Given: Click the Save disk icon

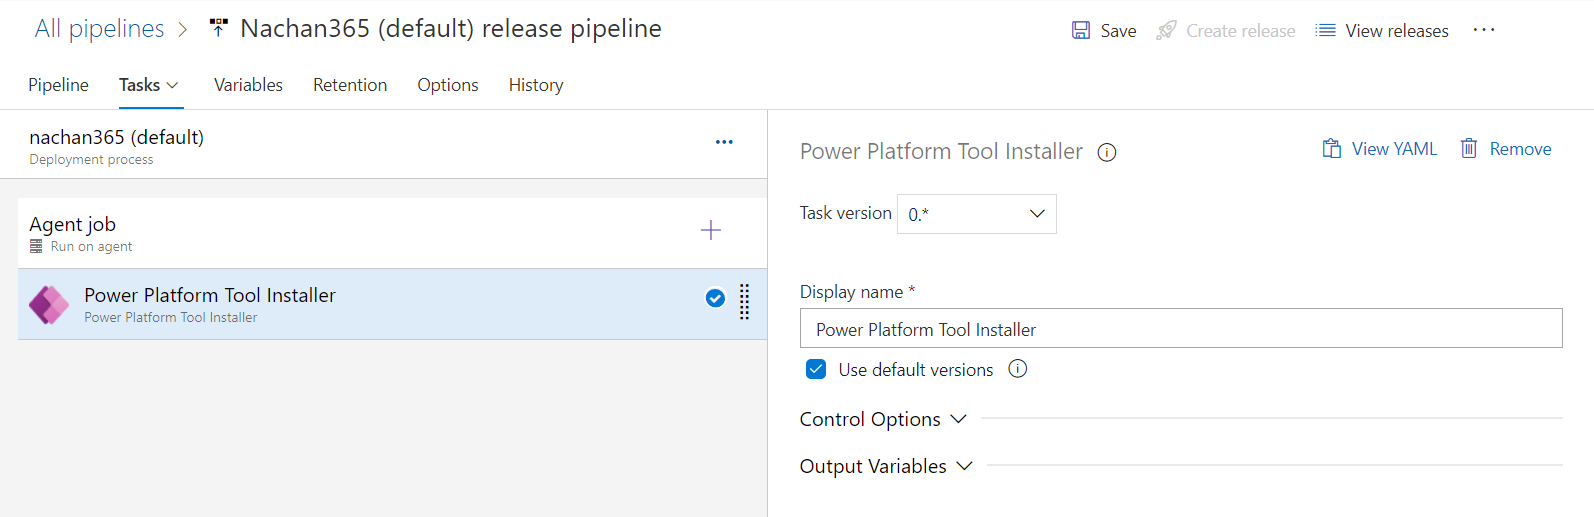Looking at the screenshot, I should (1080, 31).
